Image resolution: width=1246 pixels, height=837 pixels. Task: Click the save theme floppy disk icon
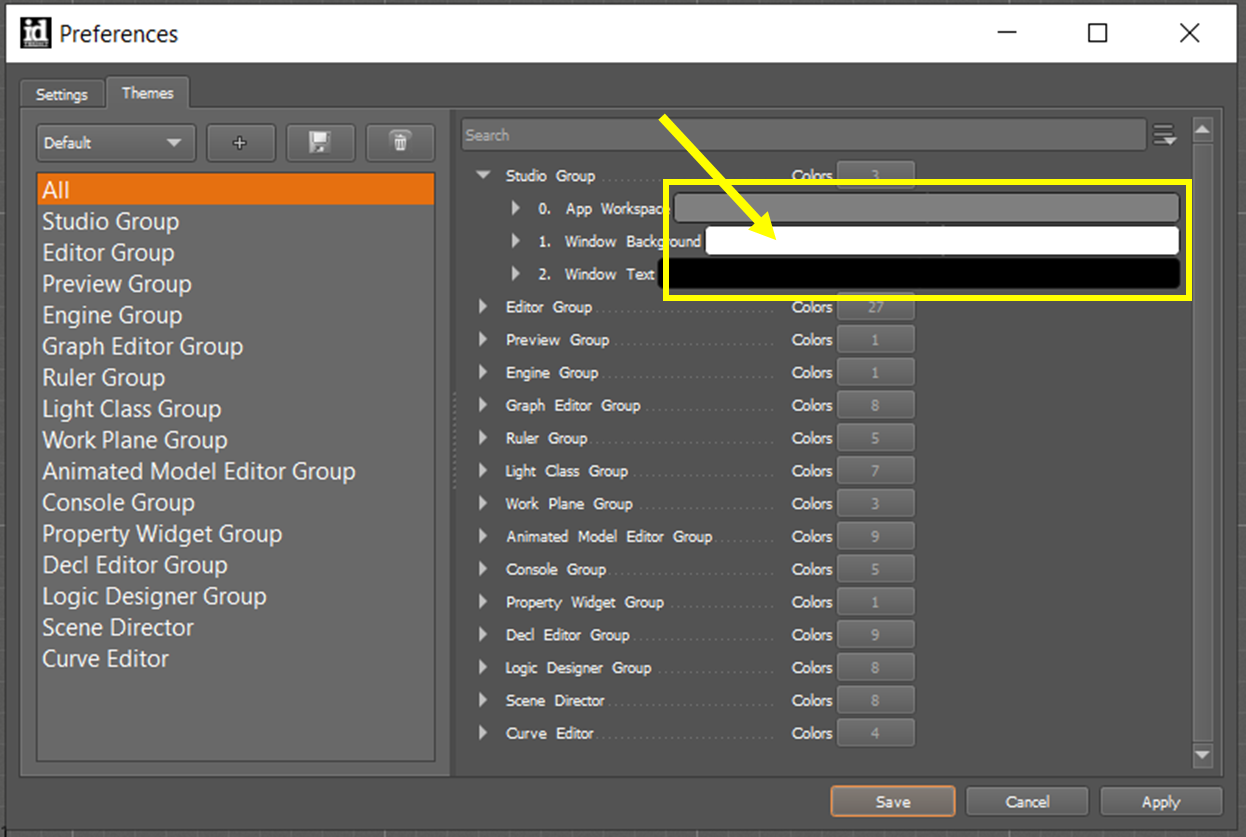point(320,143)
